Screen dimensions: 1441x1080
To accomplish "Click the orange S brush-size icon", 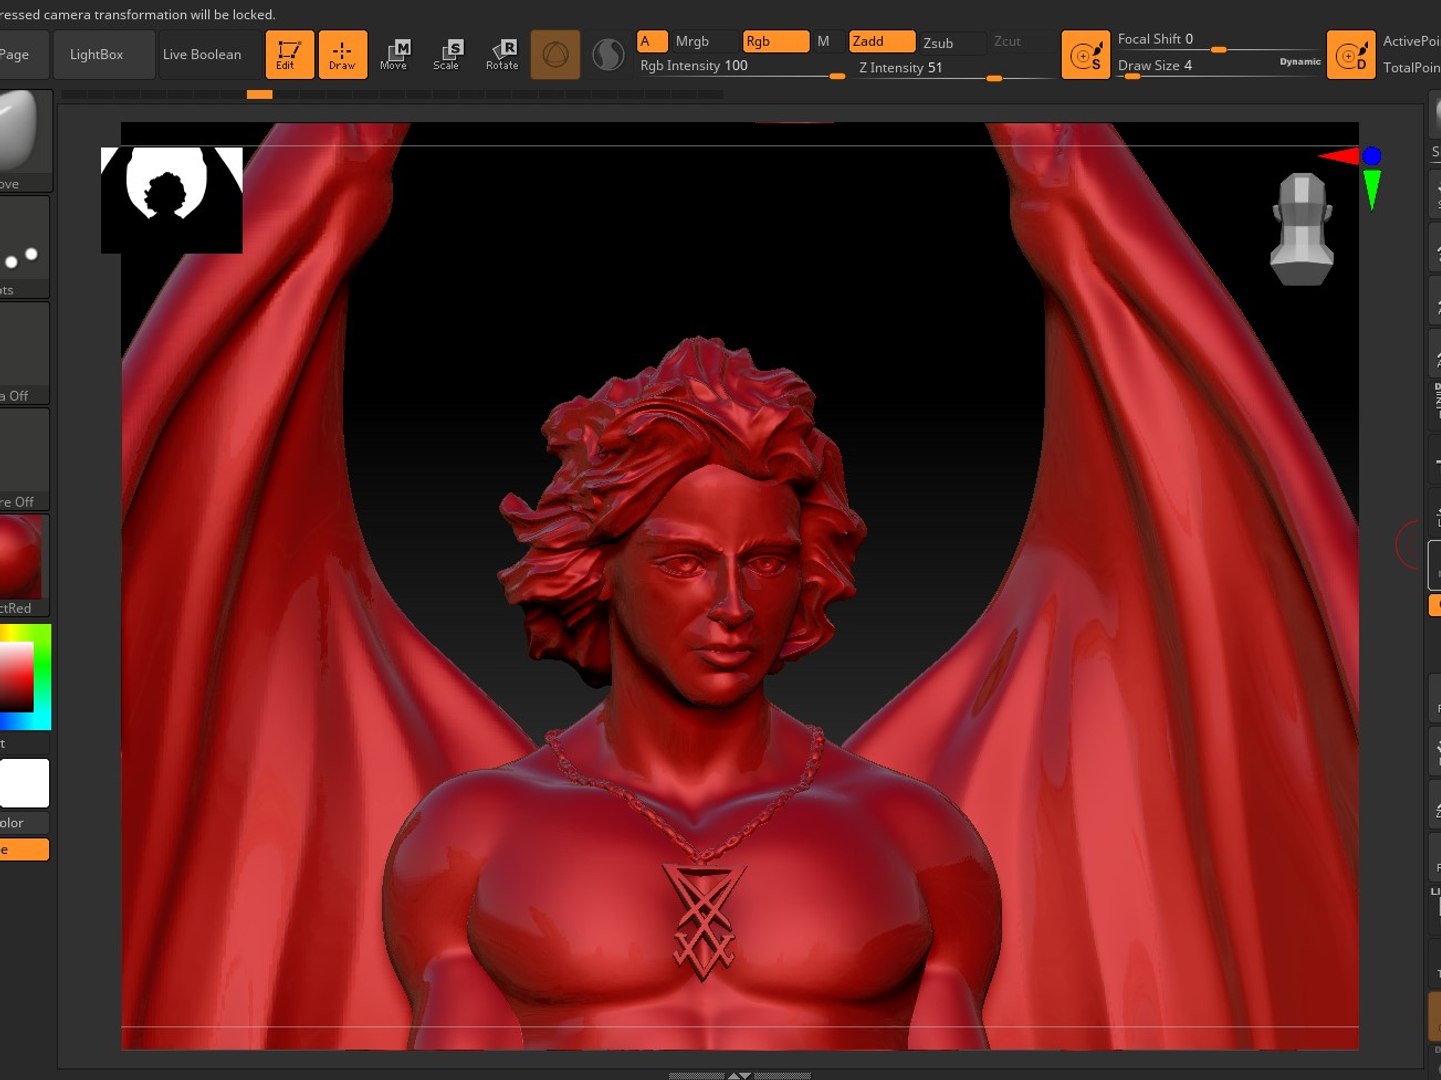I will click(x=1086, y=54).
